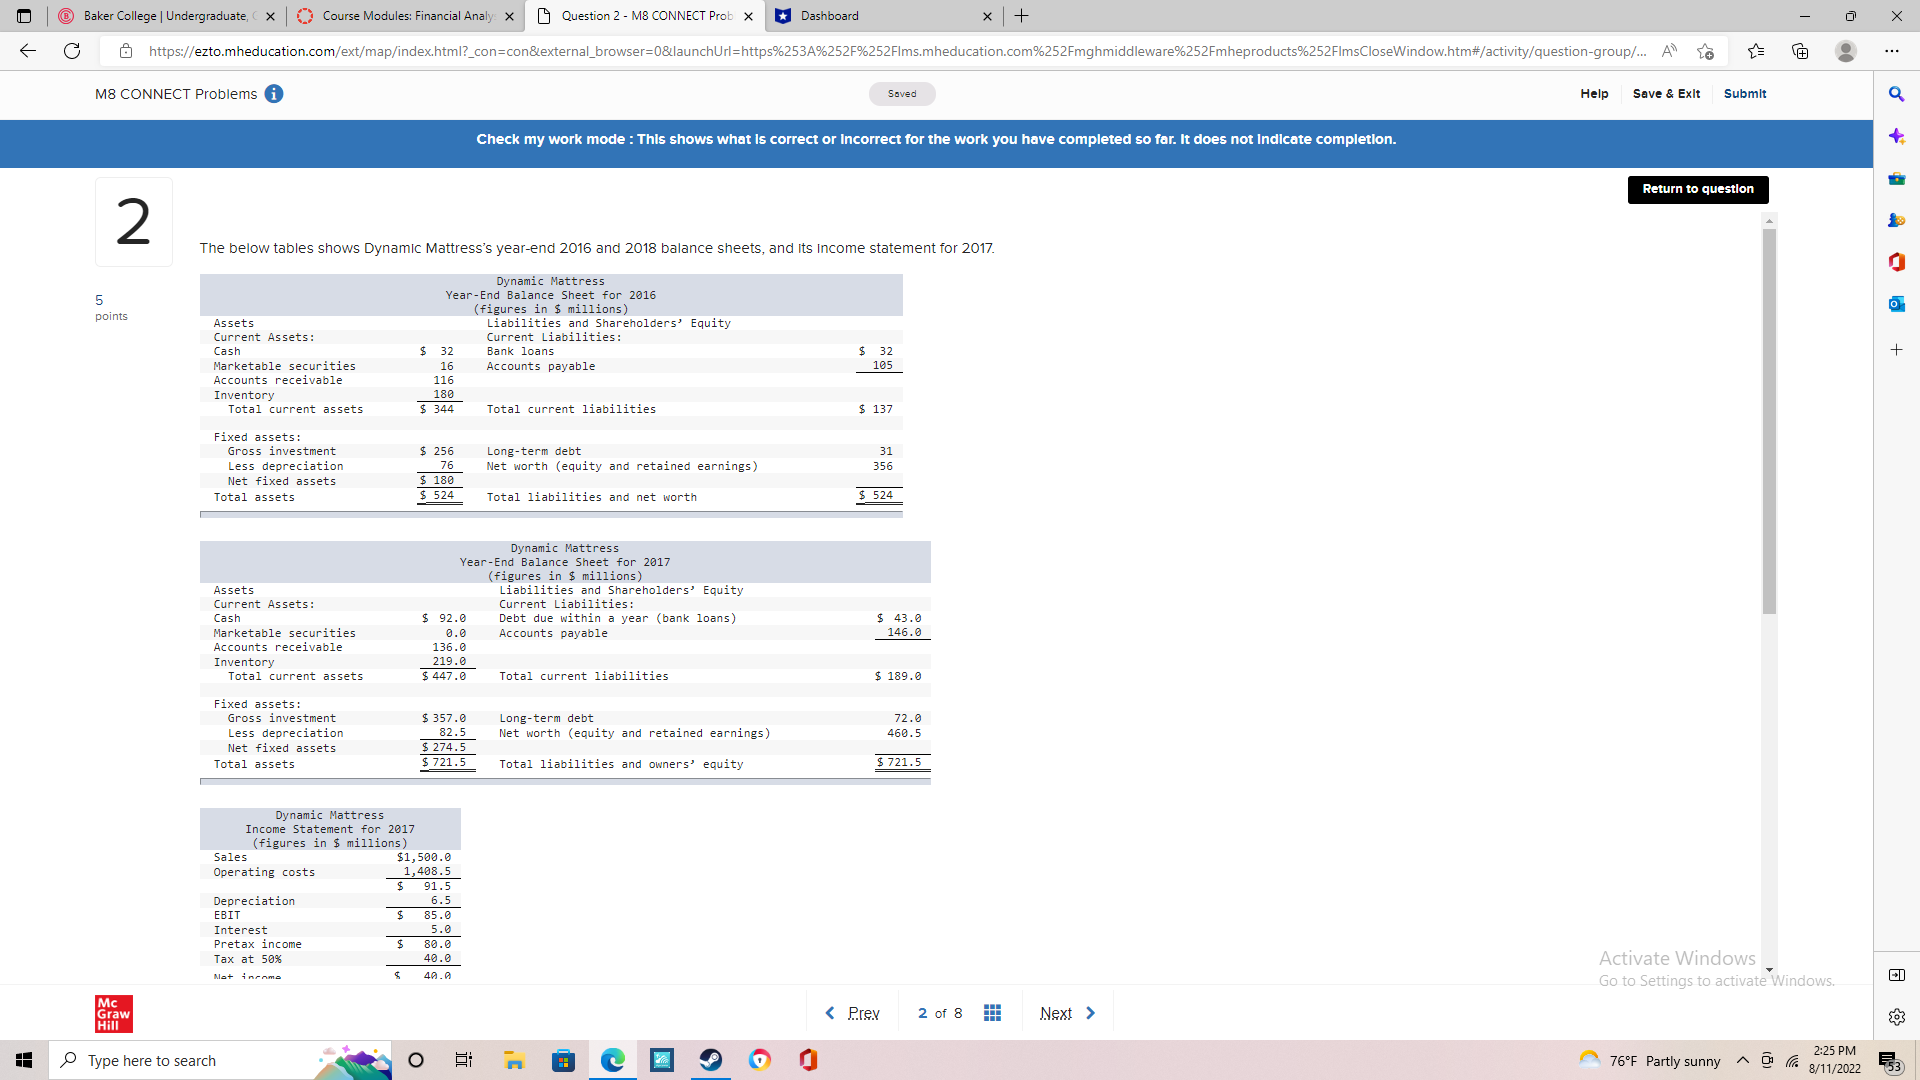Click the info icon beside M8 CONNECT Problems
Screen dimensions: 1920x1080
(273, 94)
